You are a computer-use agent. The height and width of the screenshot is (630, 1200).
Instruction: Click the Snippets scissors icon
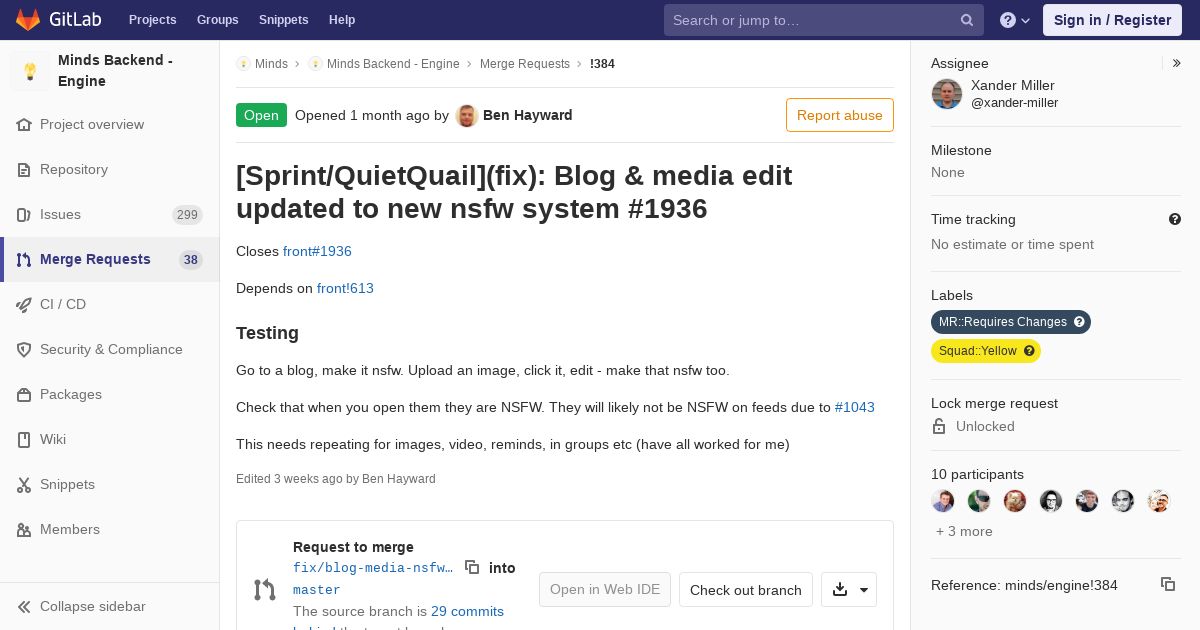pos(24,485)
